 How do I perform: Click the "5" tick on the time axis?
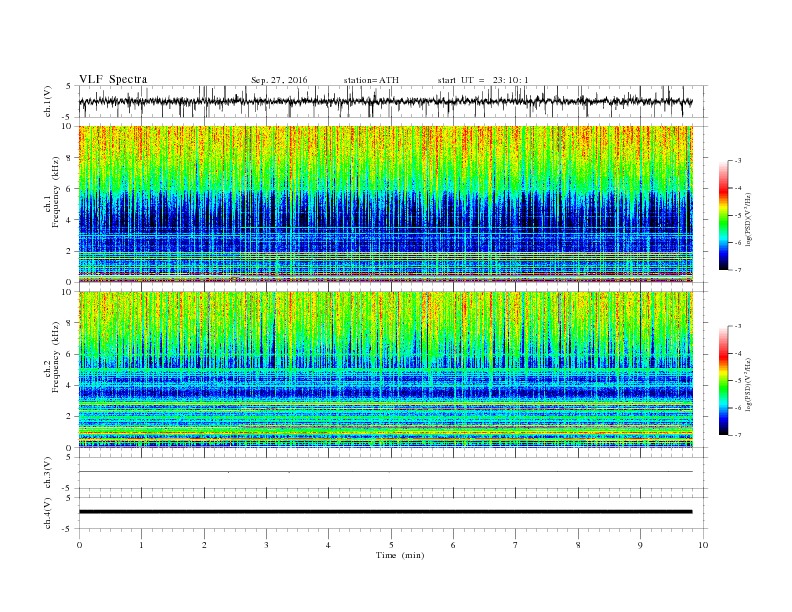coord(391,545)
